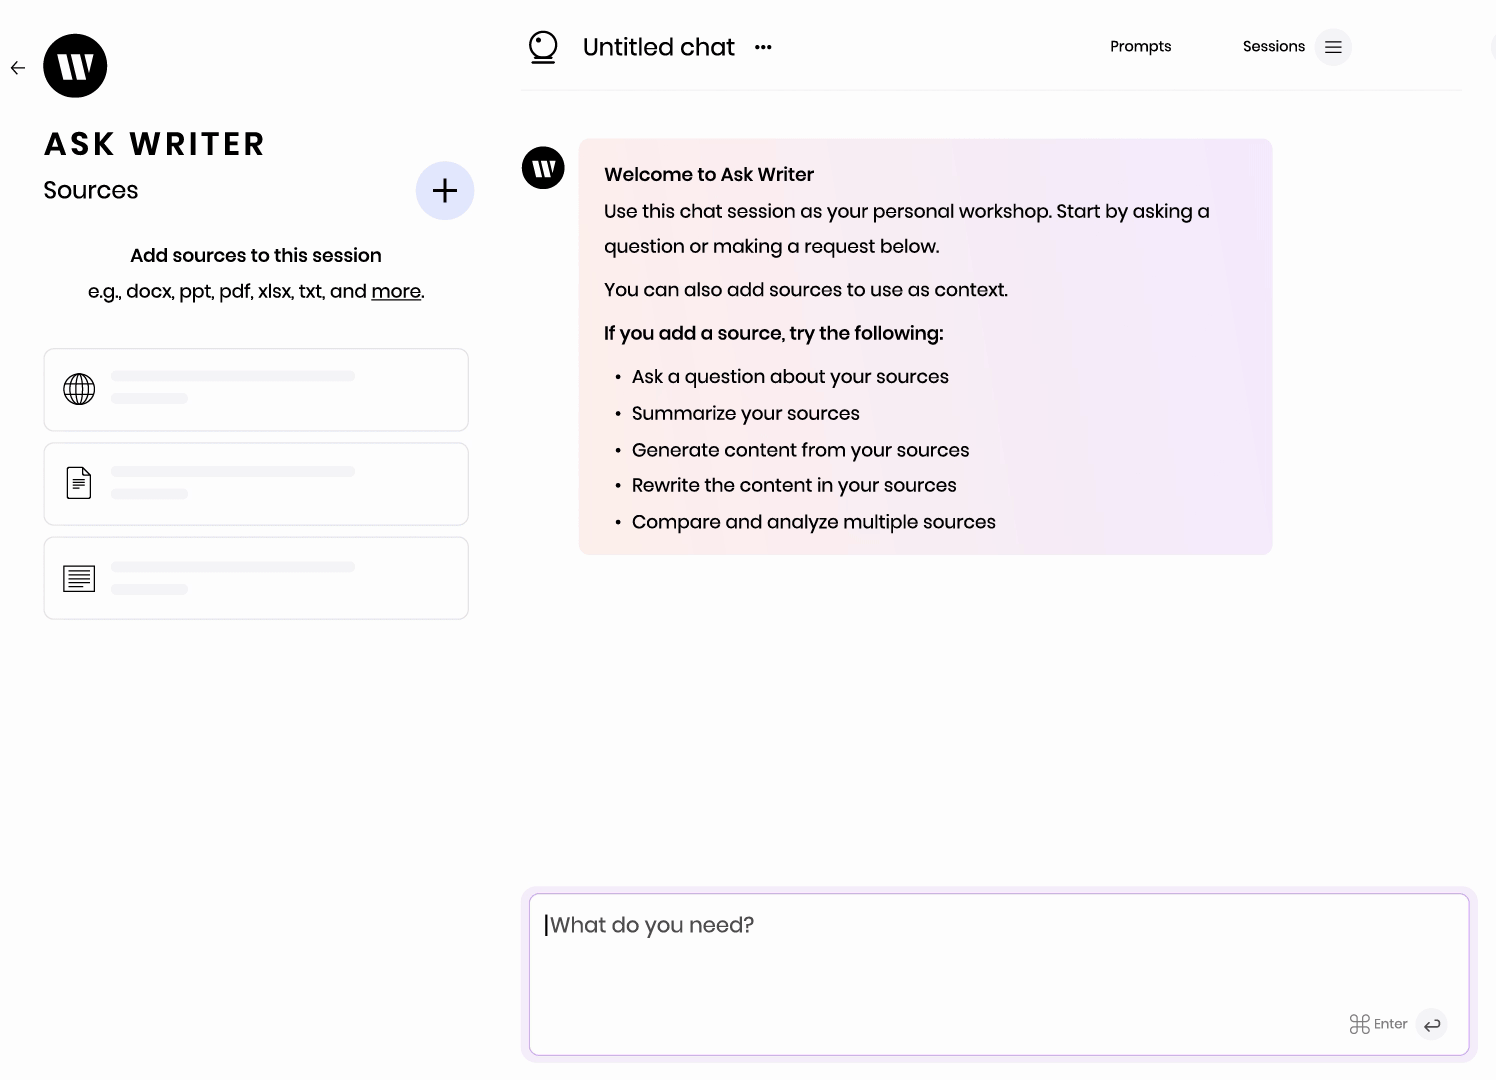Image resolution: width=1496 pixels, height=1080 pixels.
Task: Focus the "What do you need?" input
Action: [999, 974]
